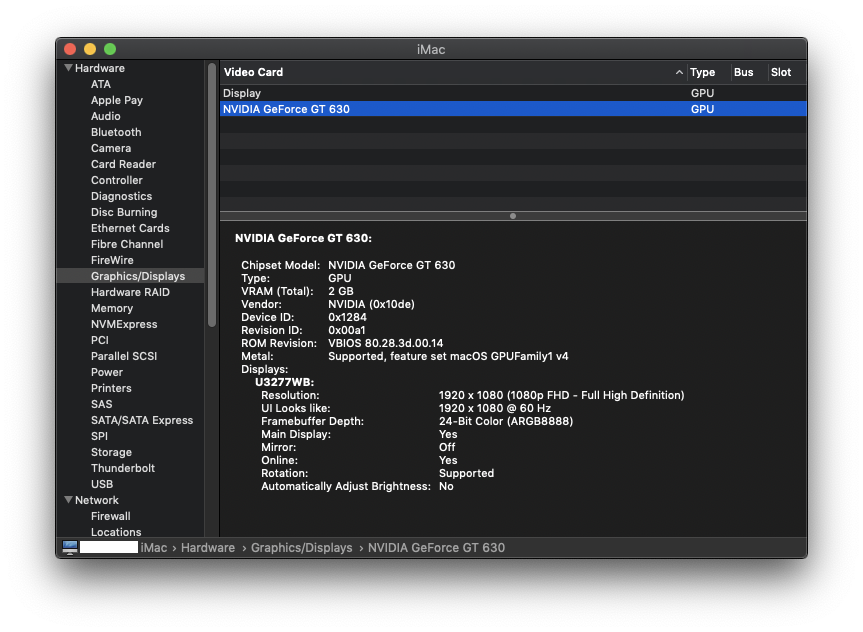Minimize the iMac window

click(x=90, y=49)
